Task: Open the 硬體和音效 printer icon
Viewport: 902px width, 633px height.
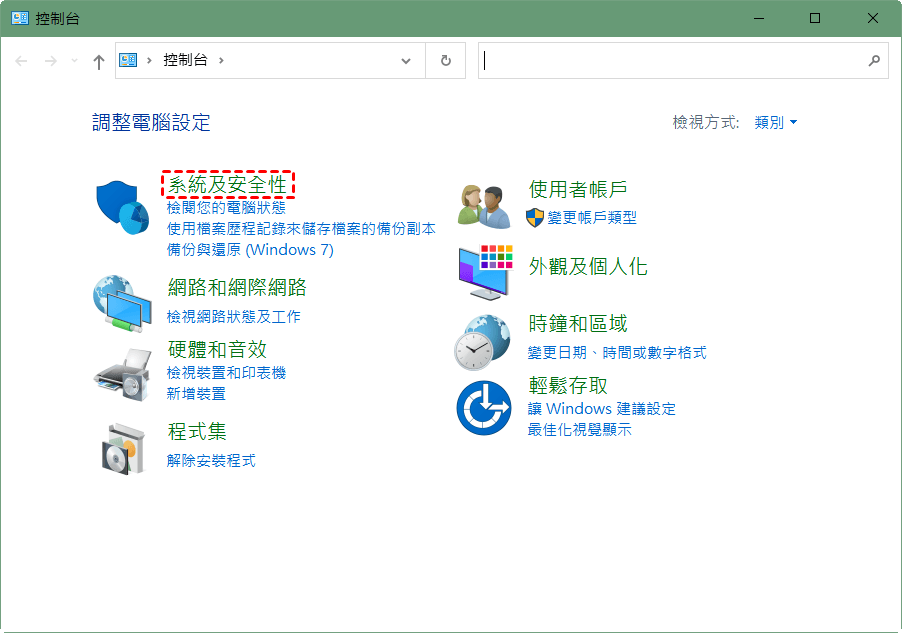Action: 122,375
